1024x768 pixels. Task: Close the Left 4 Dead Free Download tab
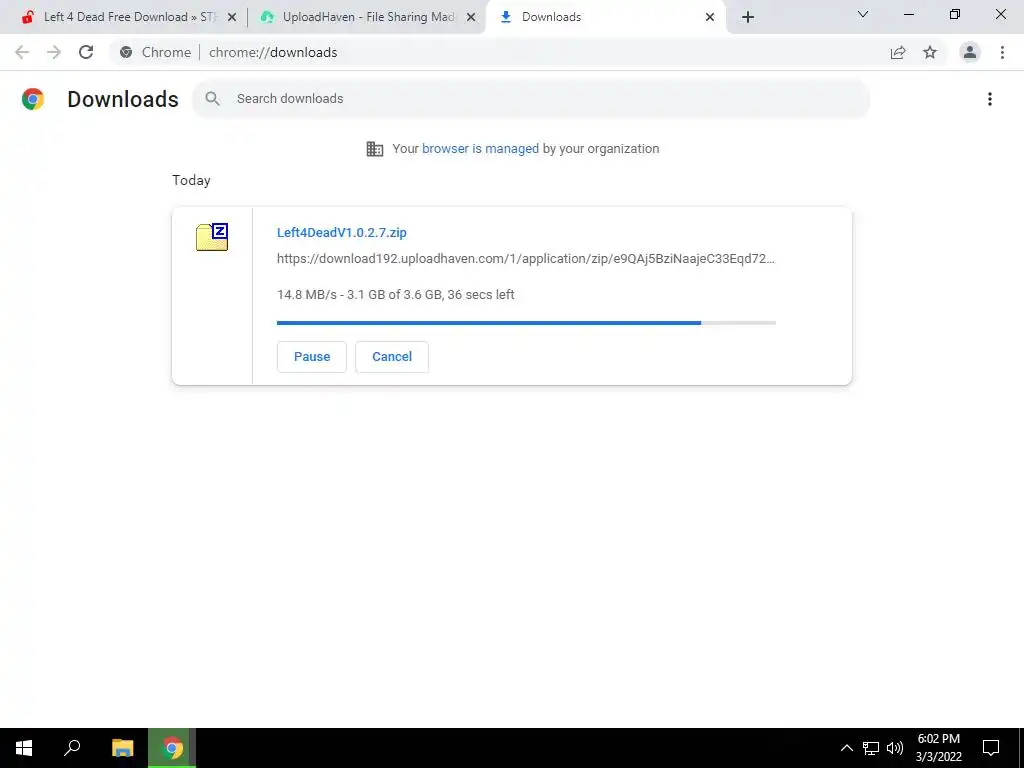[x=232, y=17]
